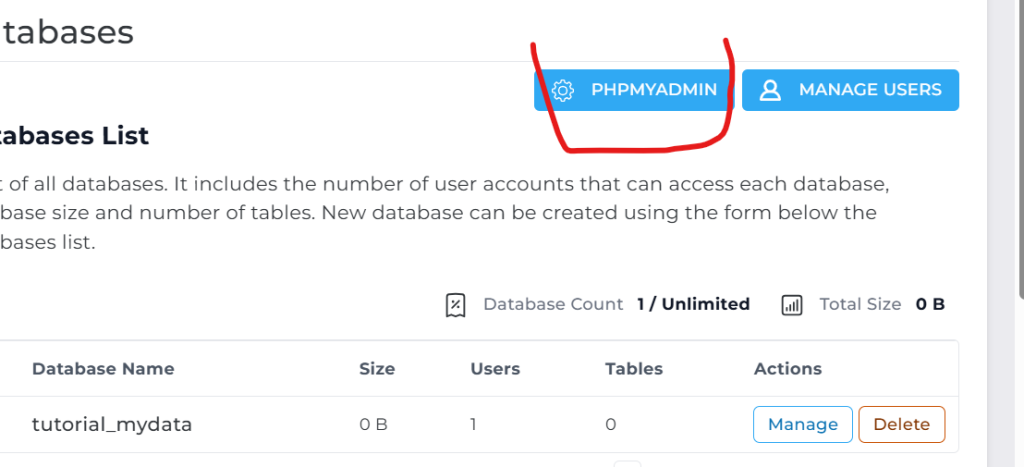Open phpMyAdmin via the PHPMYADMIN label
Image resolution: width=1024 pixels, height=467 pixels.
[x=654, y=90]
